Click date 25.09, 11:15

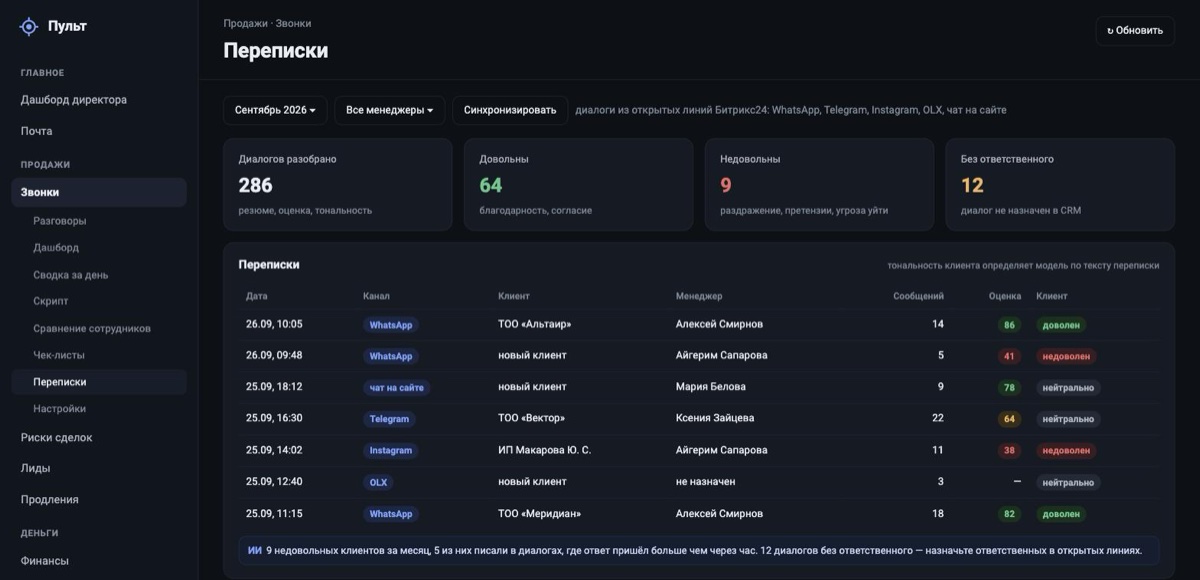pos(274,514)
